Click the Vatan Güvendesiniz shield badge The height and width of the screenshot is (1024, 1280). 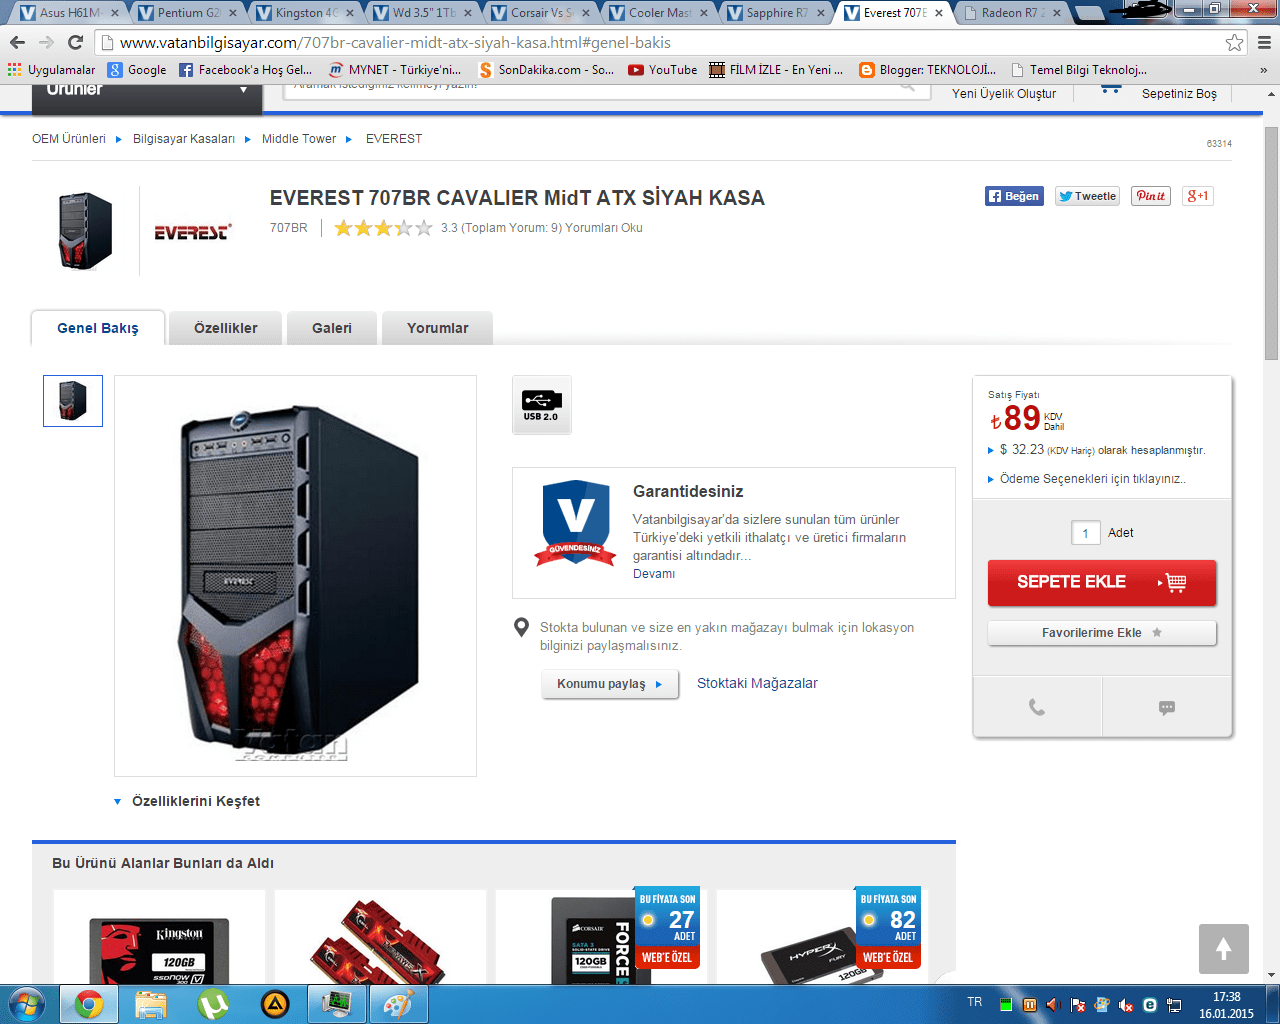tap(575, 522)
